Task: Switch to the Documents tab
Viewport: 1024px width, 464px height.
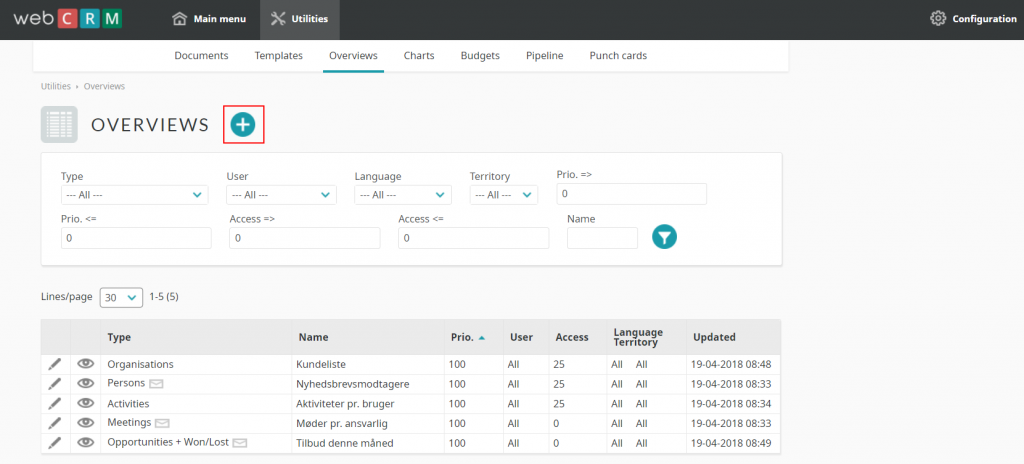Action: click(201, 56)
